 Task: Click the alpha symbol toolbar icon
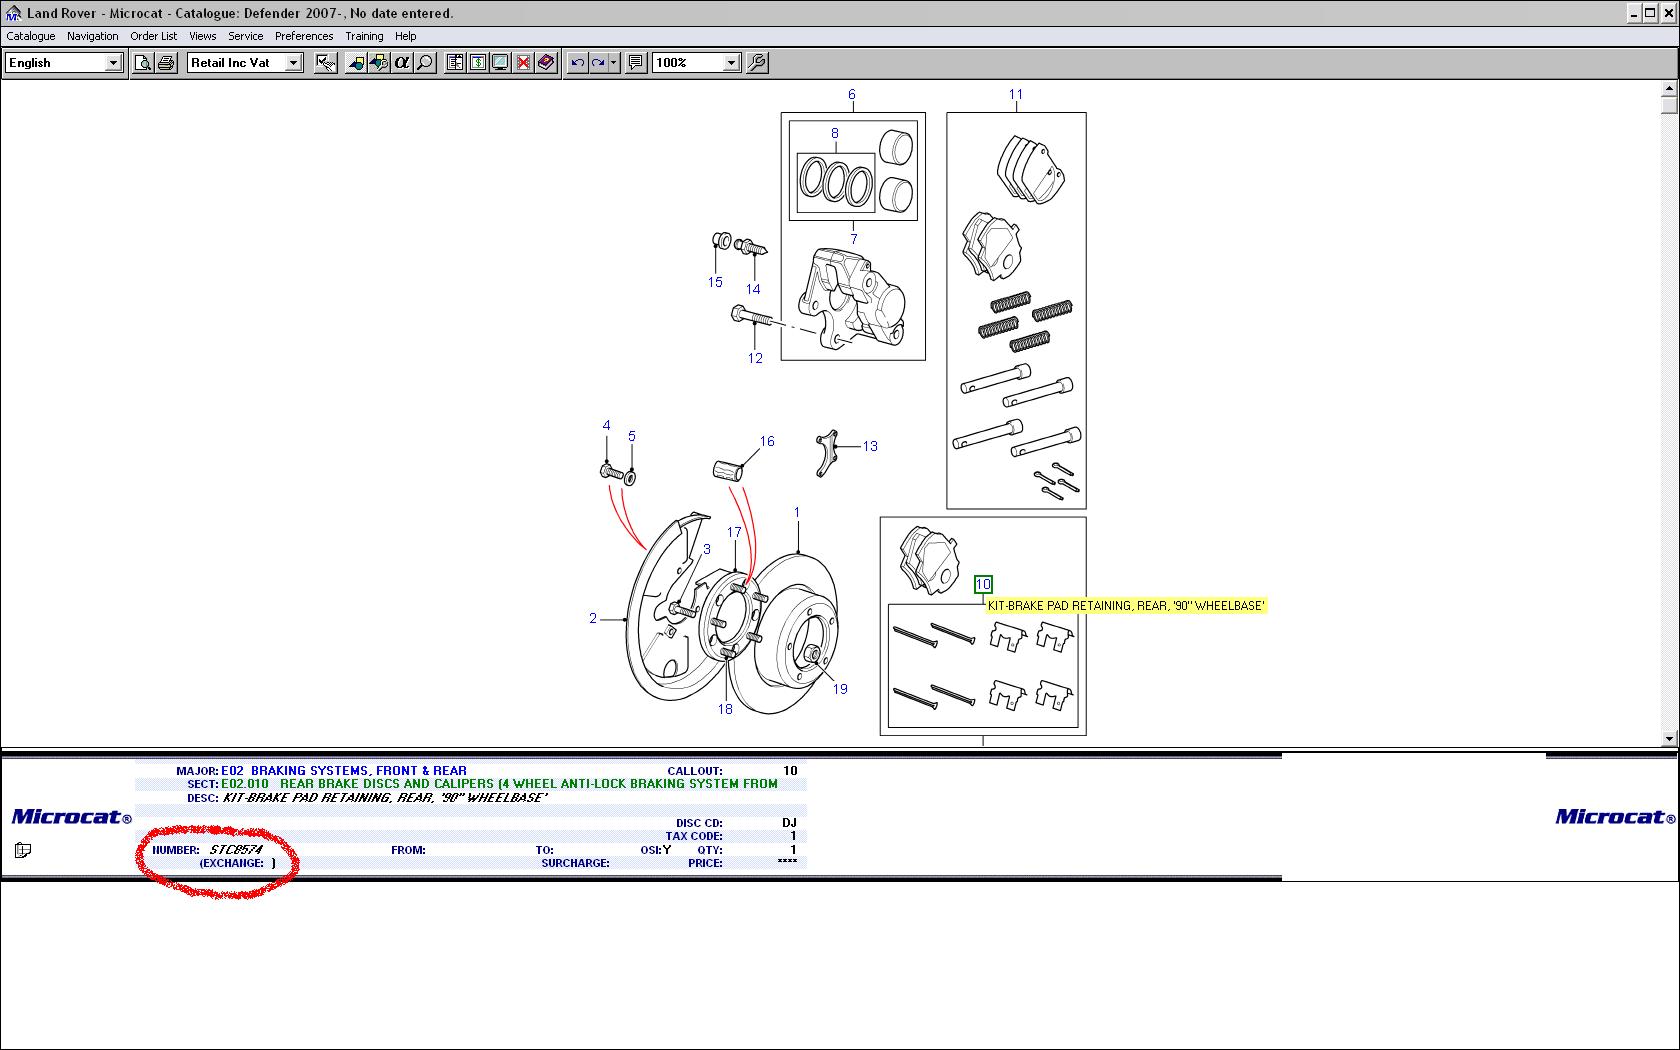click(x=402, y=63)
